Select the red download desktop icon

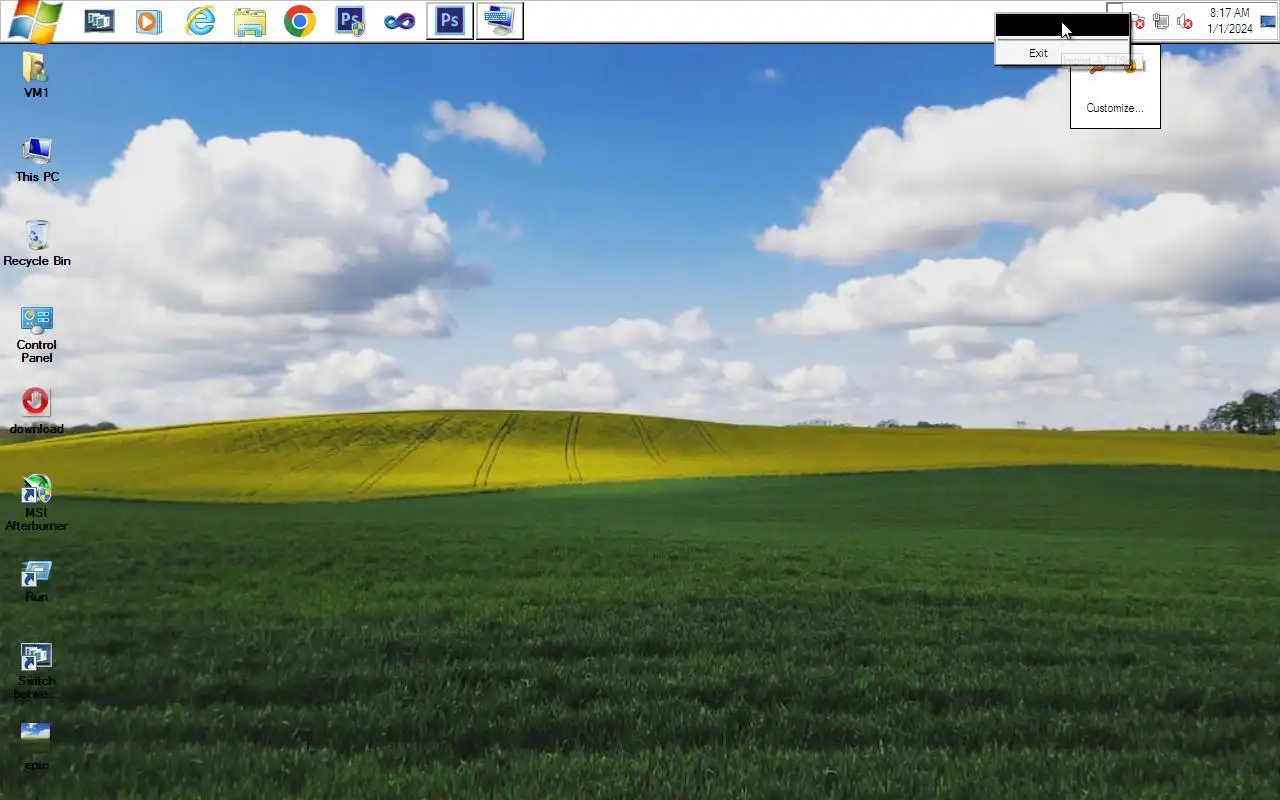point(37,412)
